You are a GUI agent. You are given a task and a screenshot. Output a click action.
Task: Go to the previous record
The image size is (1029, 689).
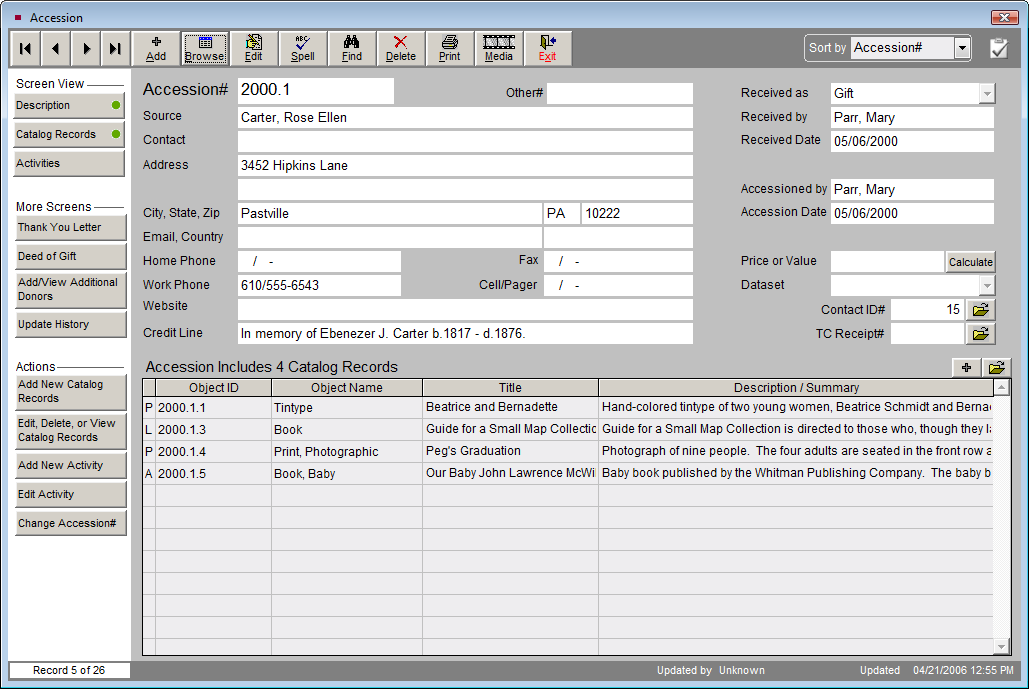pos(56,48)
